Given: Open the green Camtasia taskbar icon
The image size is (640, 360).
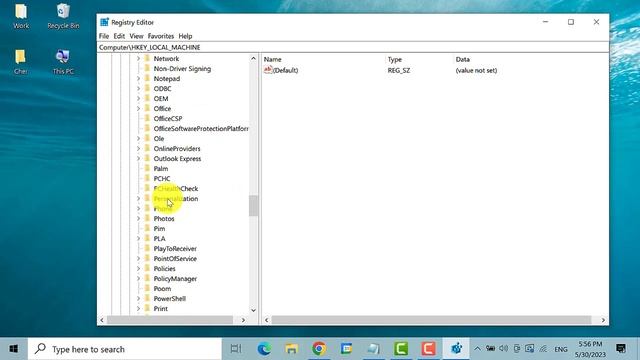Looking at the screenshot, I should pyautogui.click(x=401, y=349).
